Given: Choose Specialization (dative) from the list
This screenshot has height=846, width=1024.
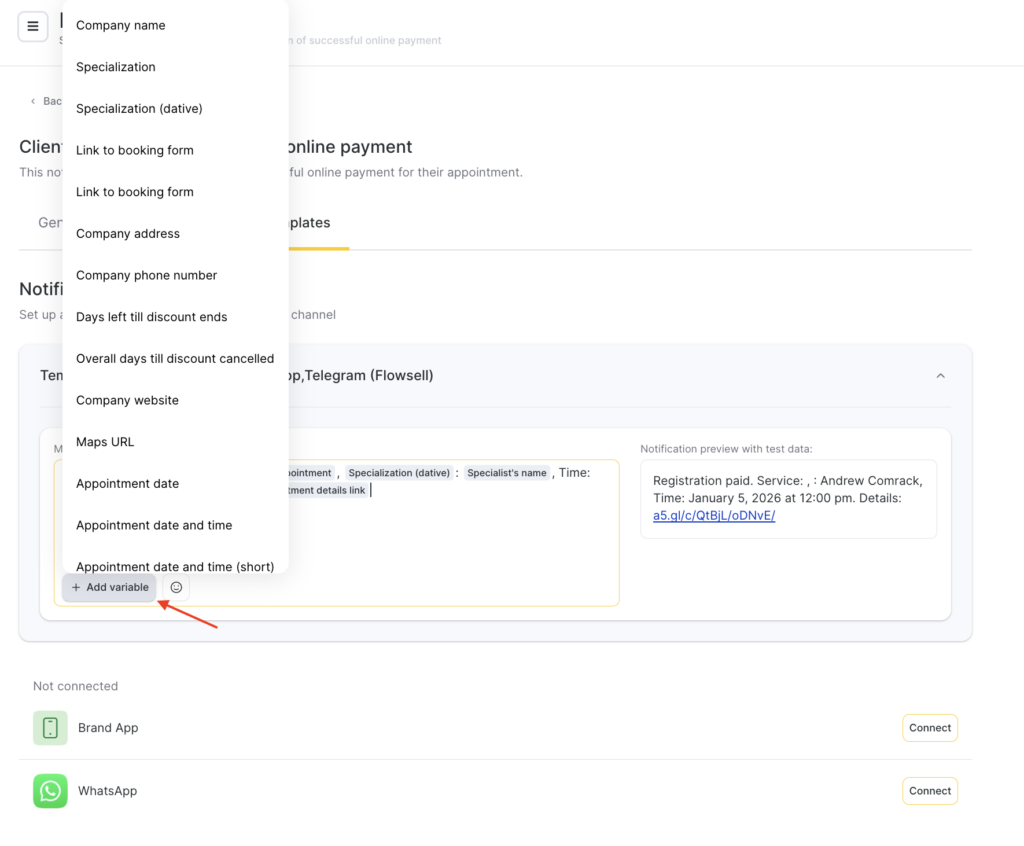Looking at the screenshot, I should tap(139, 109).
